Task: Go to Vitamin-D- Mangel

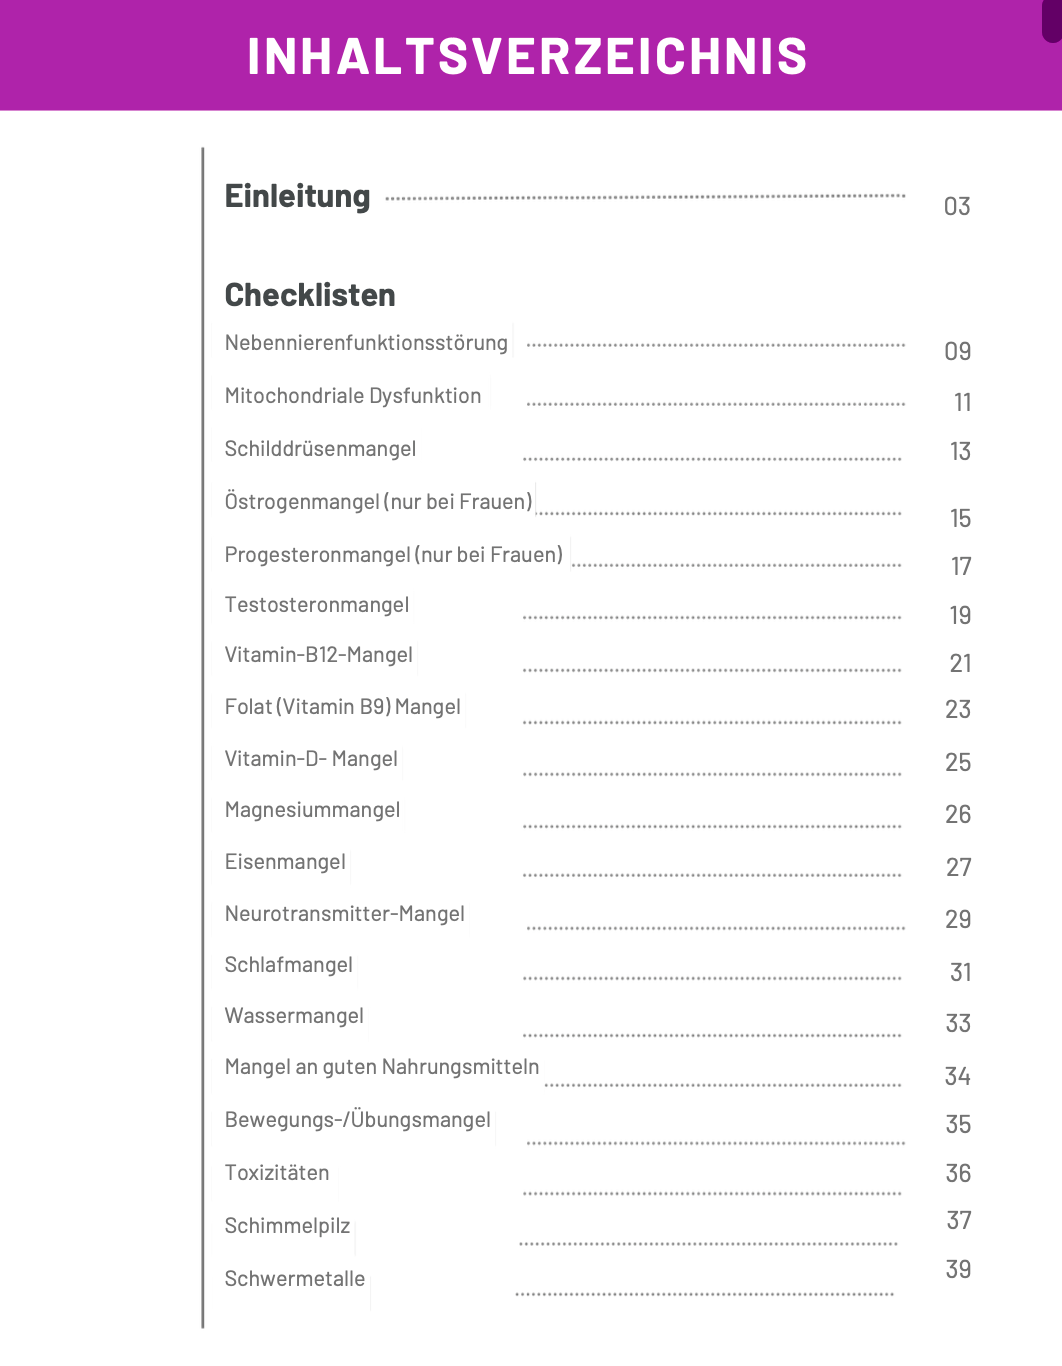Action: [x=311, y=759]
